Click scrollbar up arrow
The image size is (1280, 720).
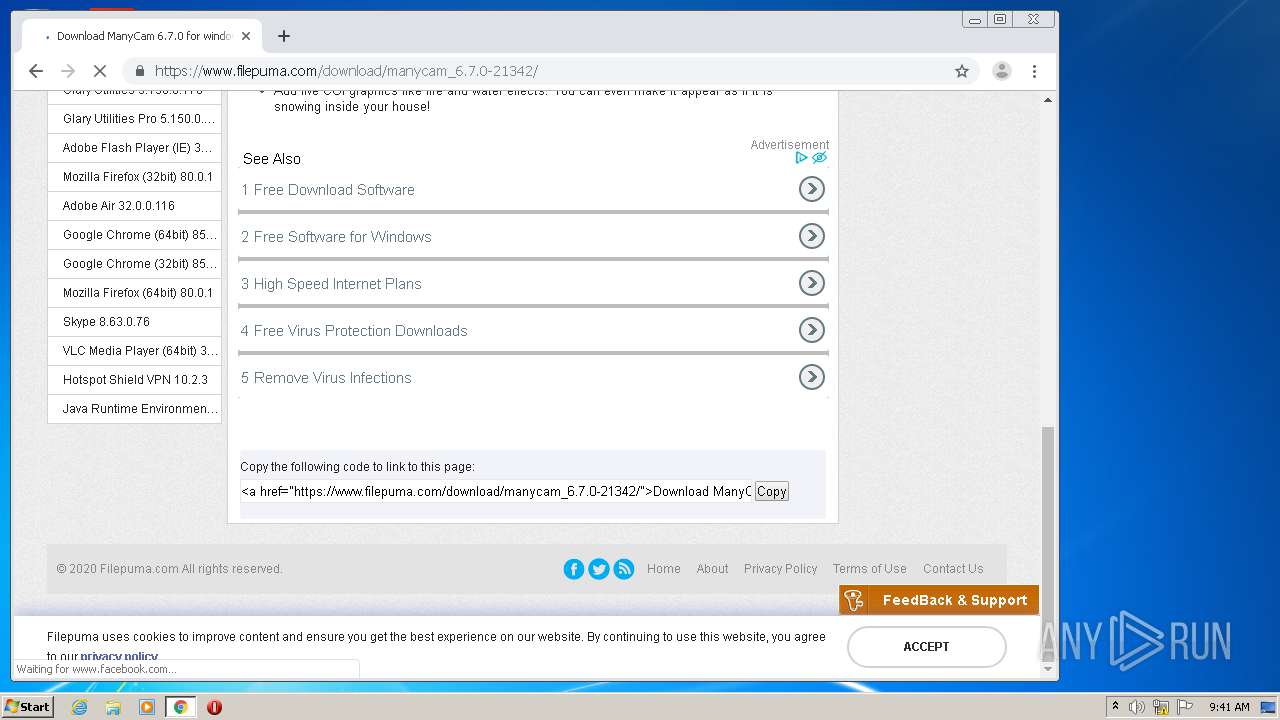[1048, 100]
